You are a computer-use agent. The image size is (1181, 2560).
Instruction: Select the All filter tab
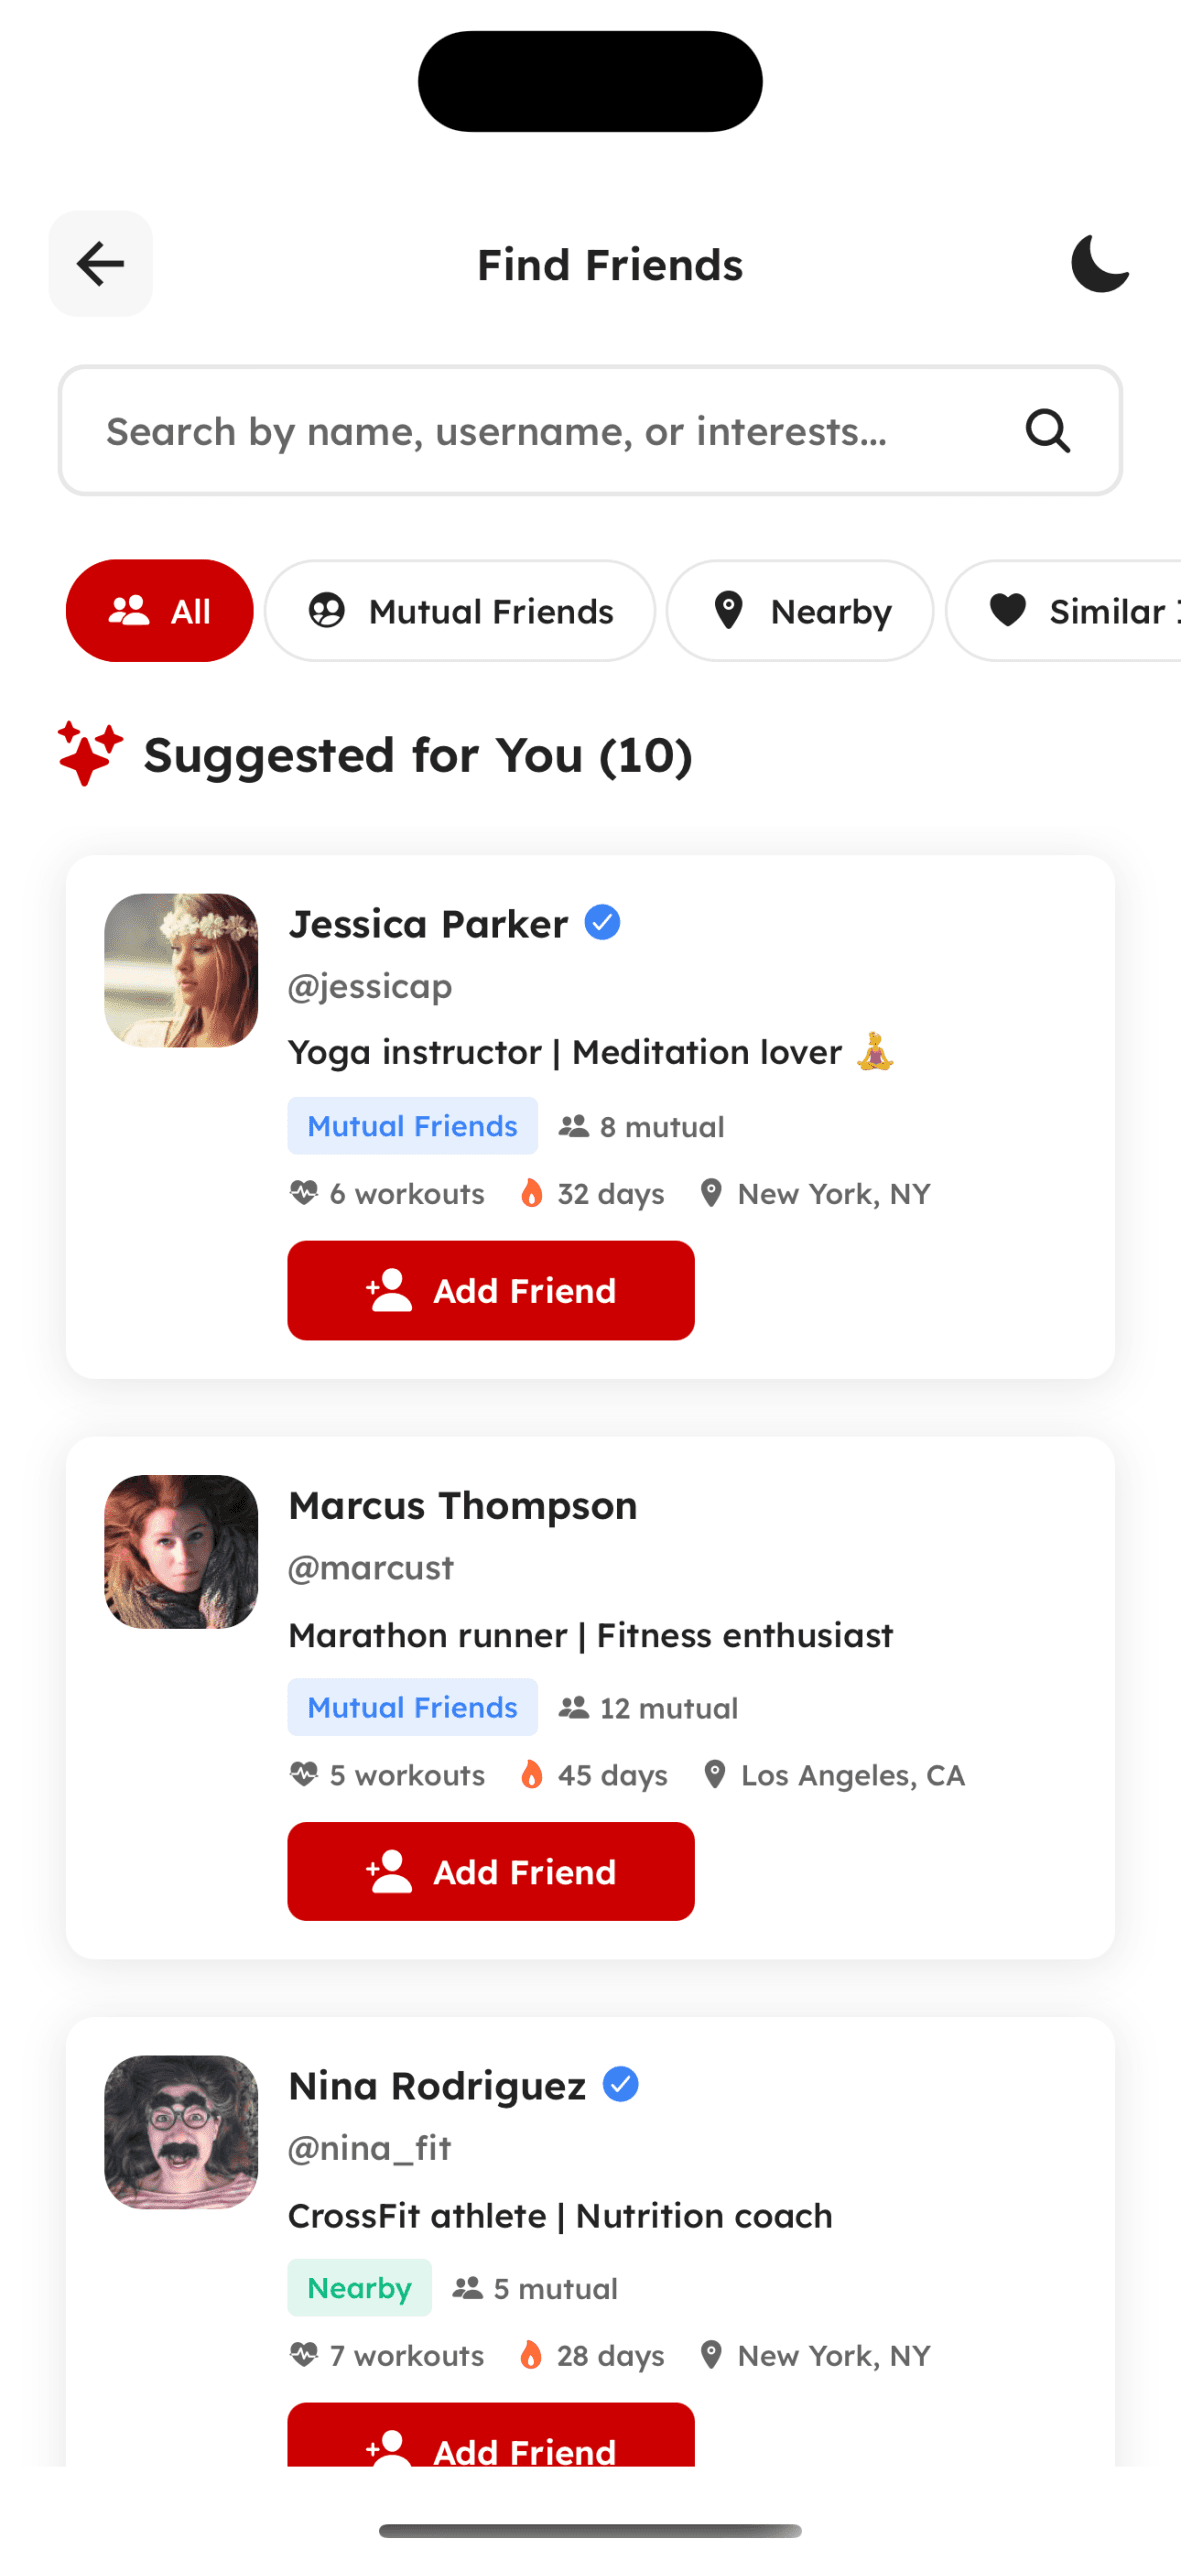[159, 611]
